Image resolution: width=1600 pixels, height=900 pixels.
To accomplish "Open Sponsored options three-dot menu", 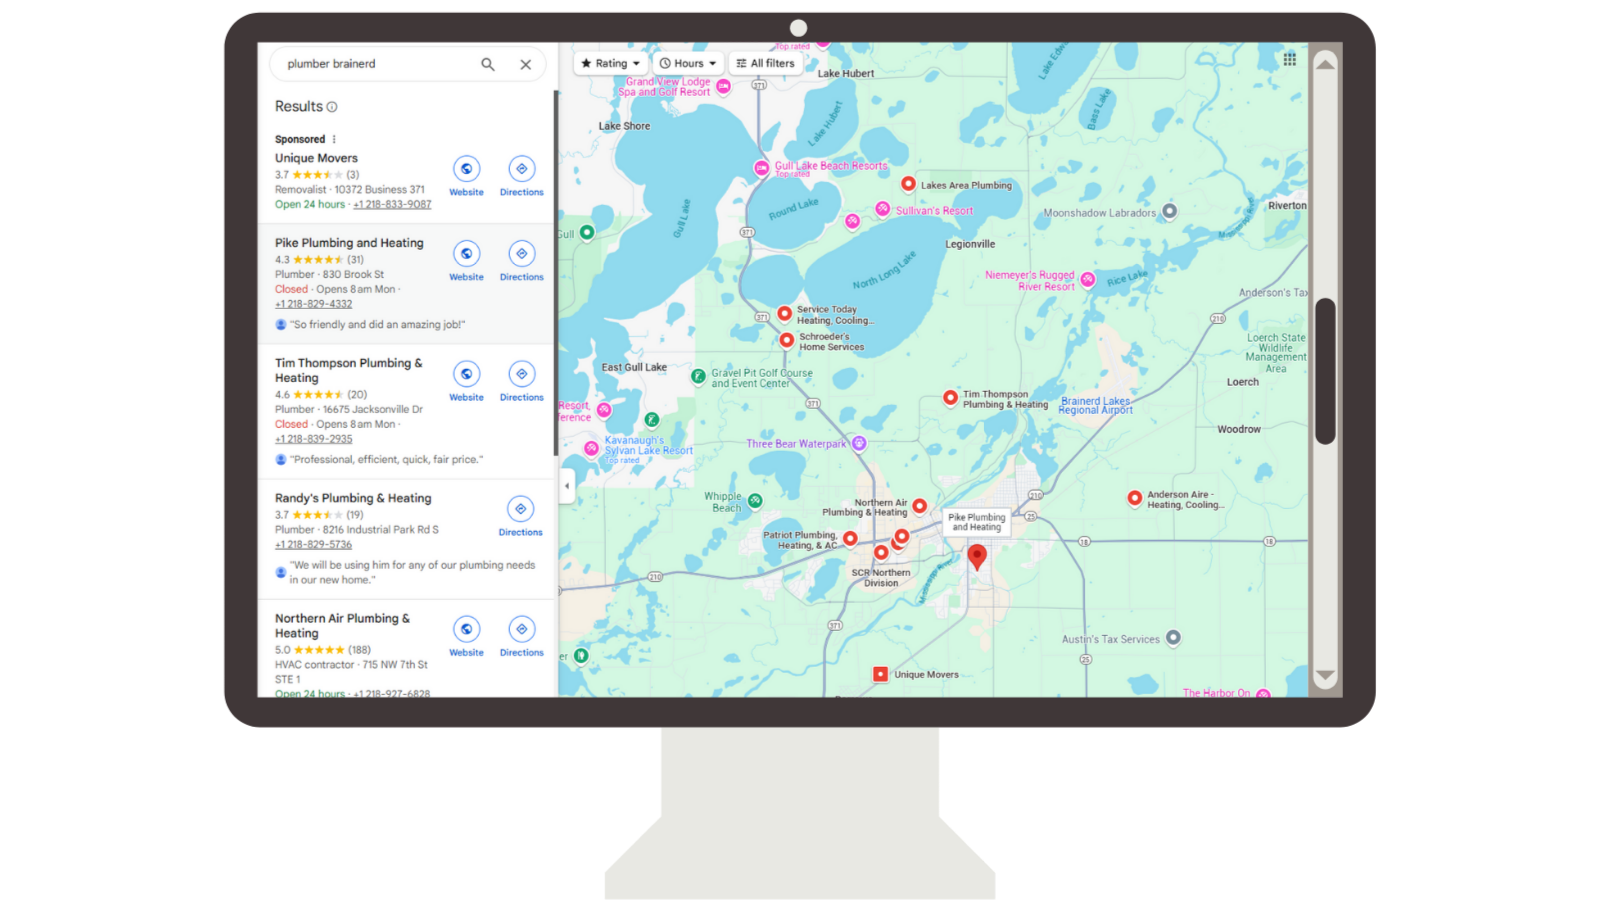I will [334, 140].
